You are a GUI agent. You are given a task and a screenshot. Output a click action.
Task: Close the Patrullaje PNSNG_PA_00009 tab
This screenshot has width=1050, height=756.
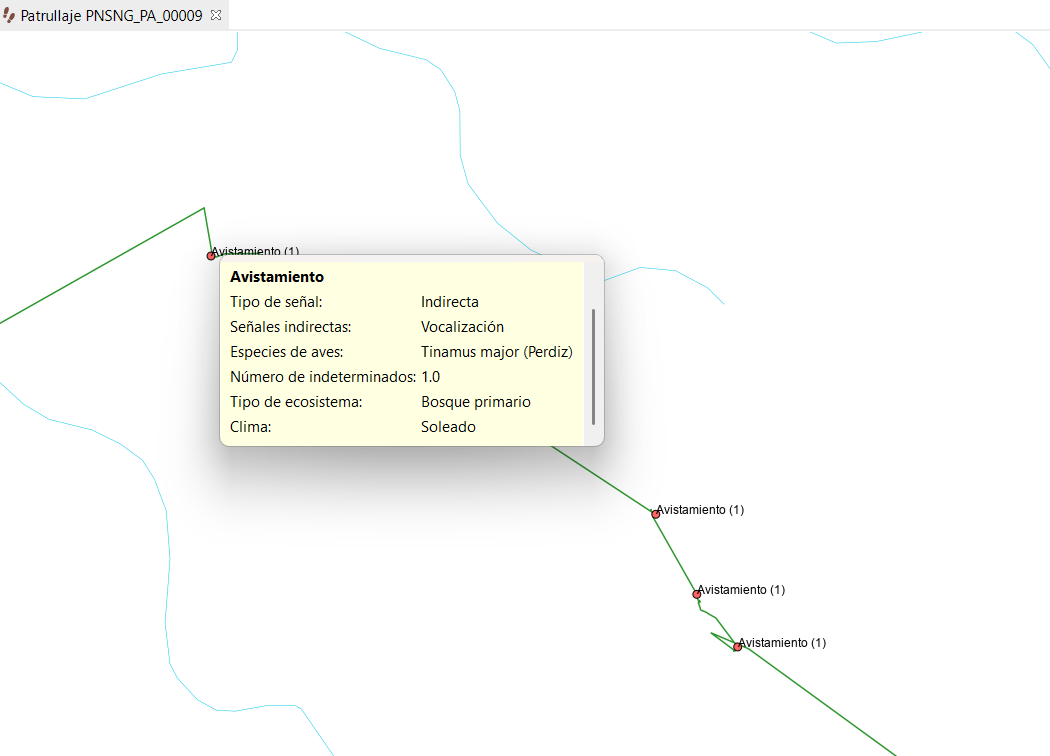[x=216, y=16]
